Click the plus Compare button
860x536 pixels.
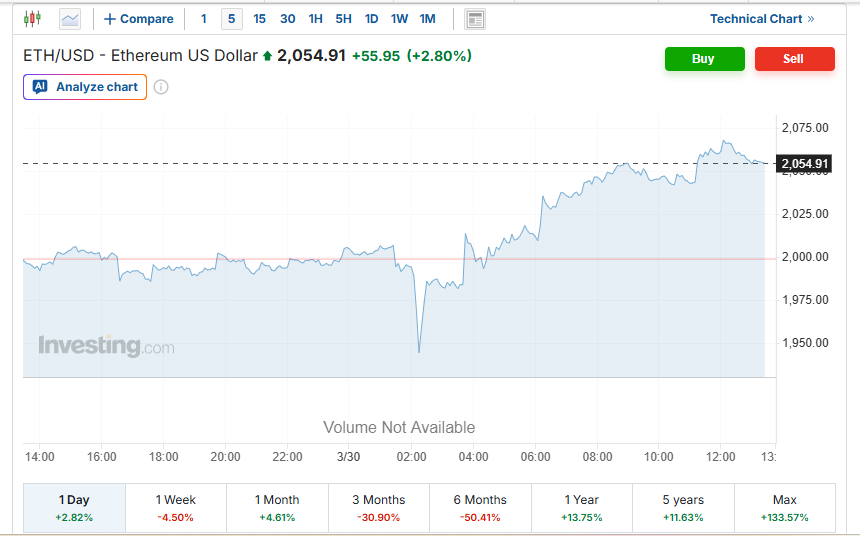point(139,19)
